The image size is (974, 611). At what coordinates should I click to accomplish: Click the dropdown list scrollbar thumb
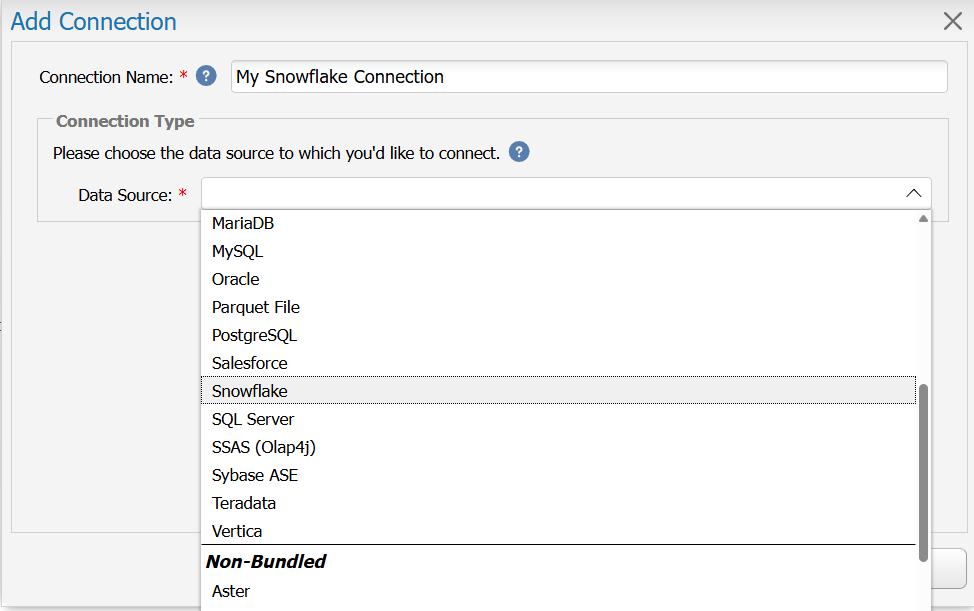click(x=923, y=473)
